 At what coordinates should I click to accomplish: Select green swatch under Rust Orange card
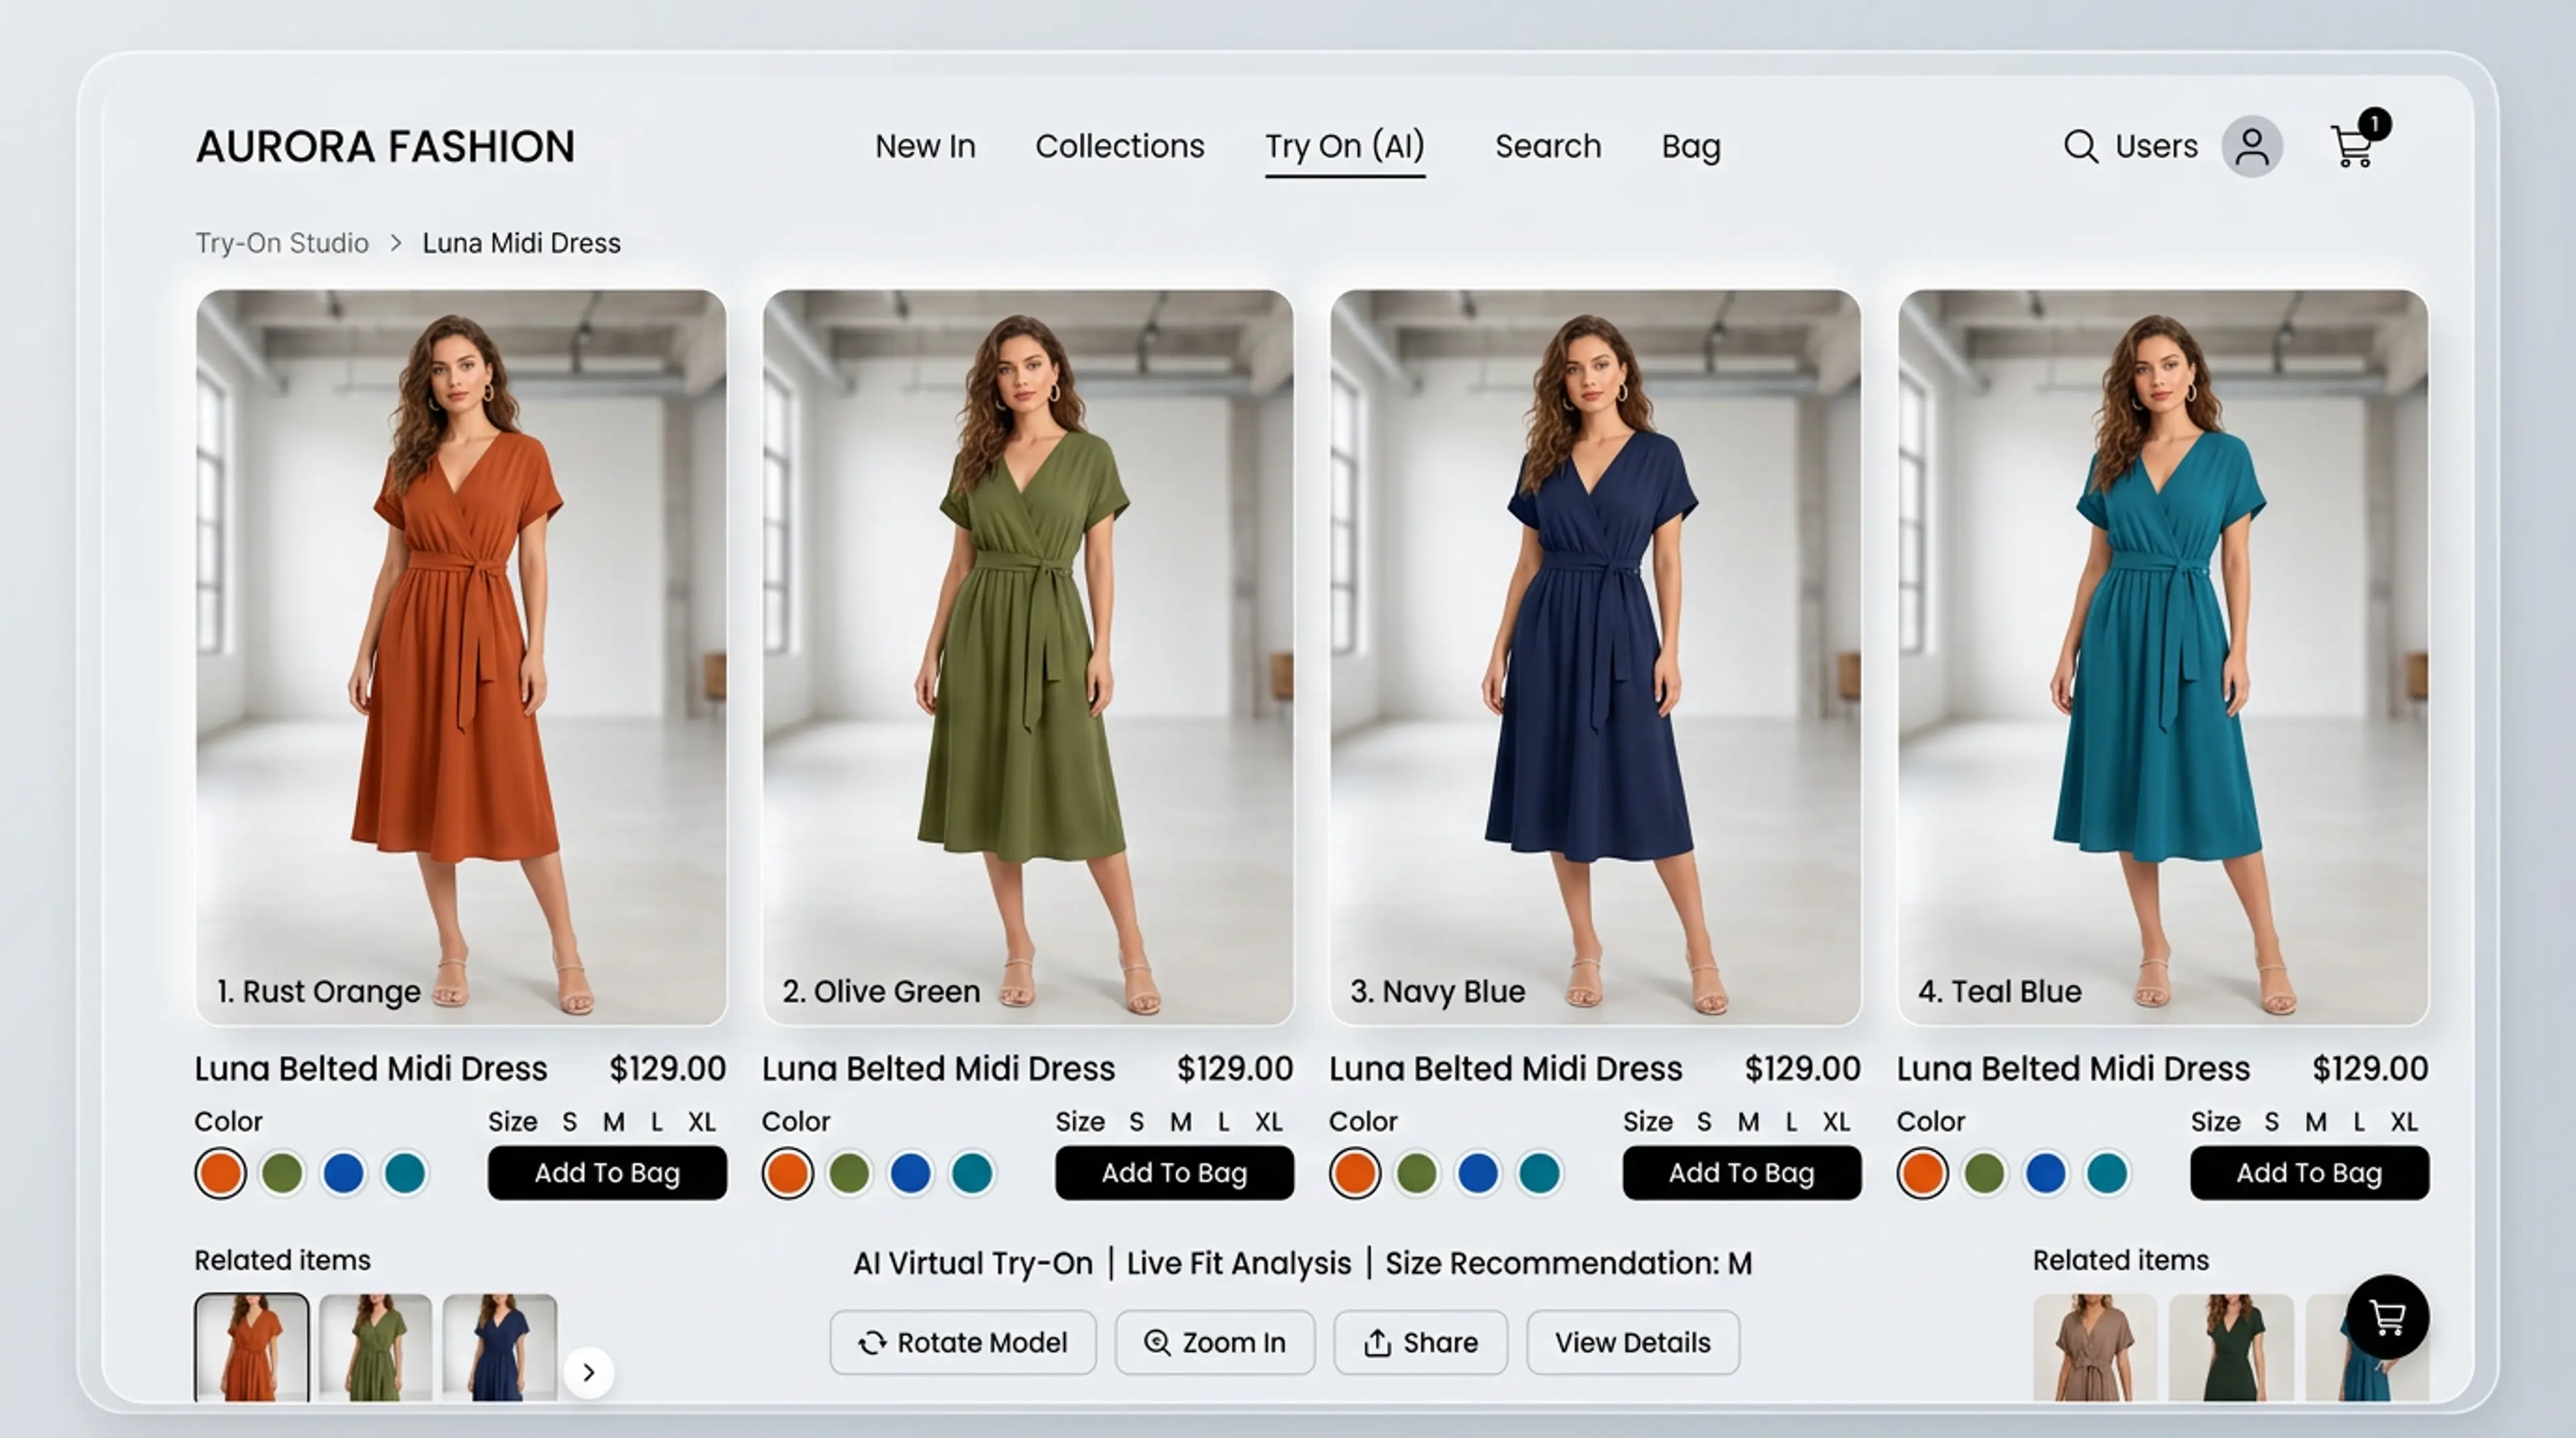point(282,1173)
